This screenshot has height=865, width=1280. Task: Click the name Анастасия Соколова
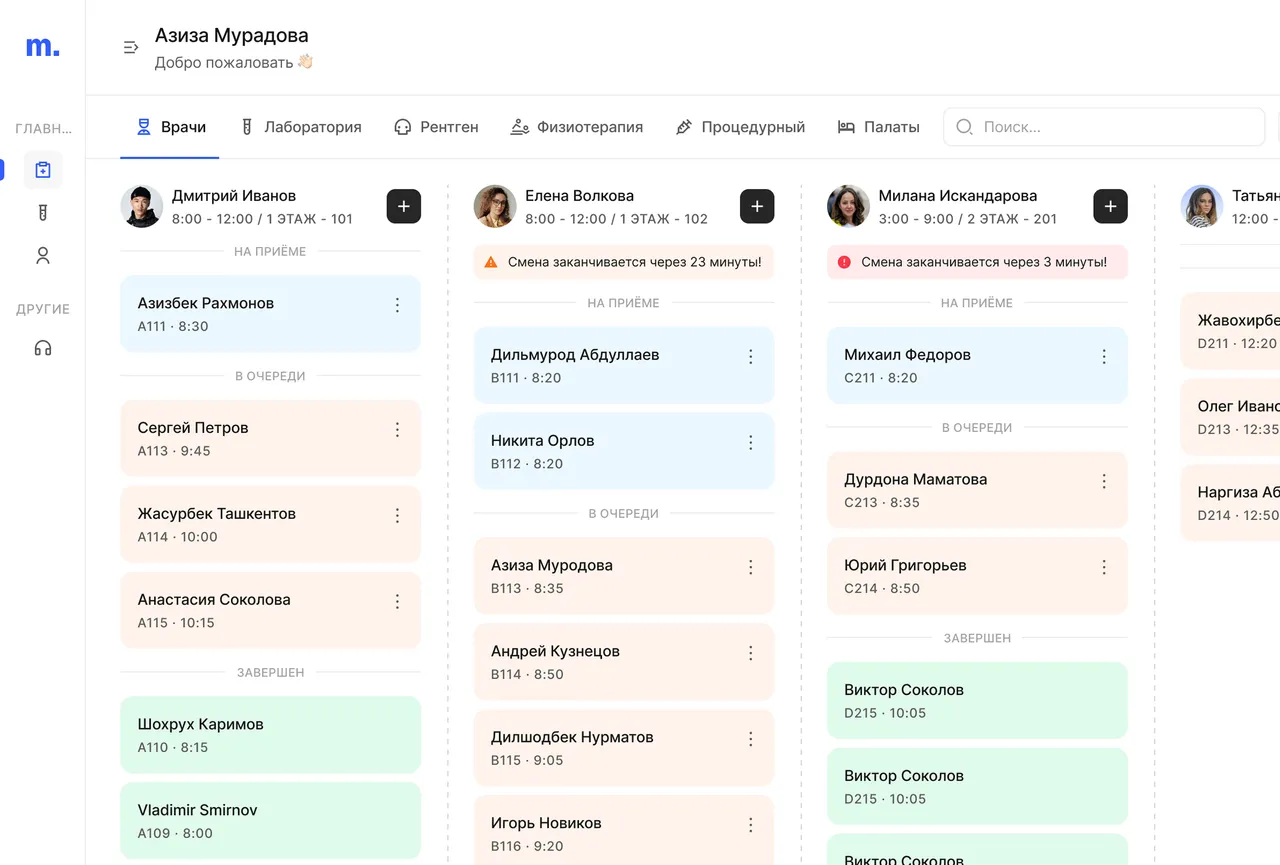click(x=214, y=599)
